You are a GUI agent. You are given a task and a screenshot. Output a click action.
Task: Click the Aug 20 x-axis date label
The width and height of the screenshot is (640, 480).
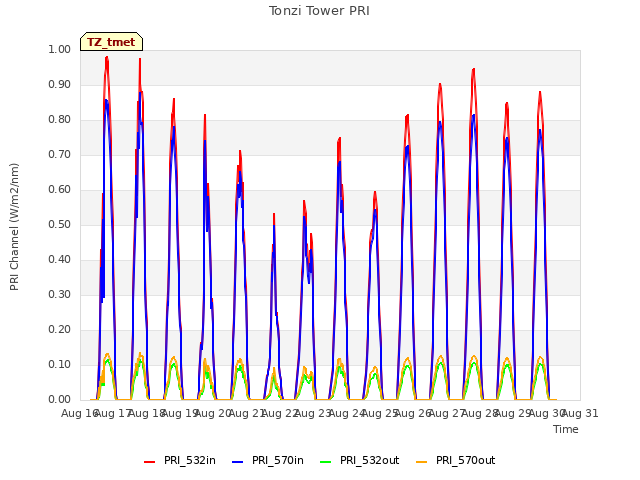(x=213, y=413)
